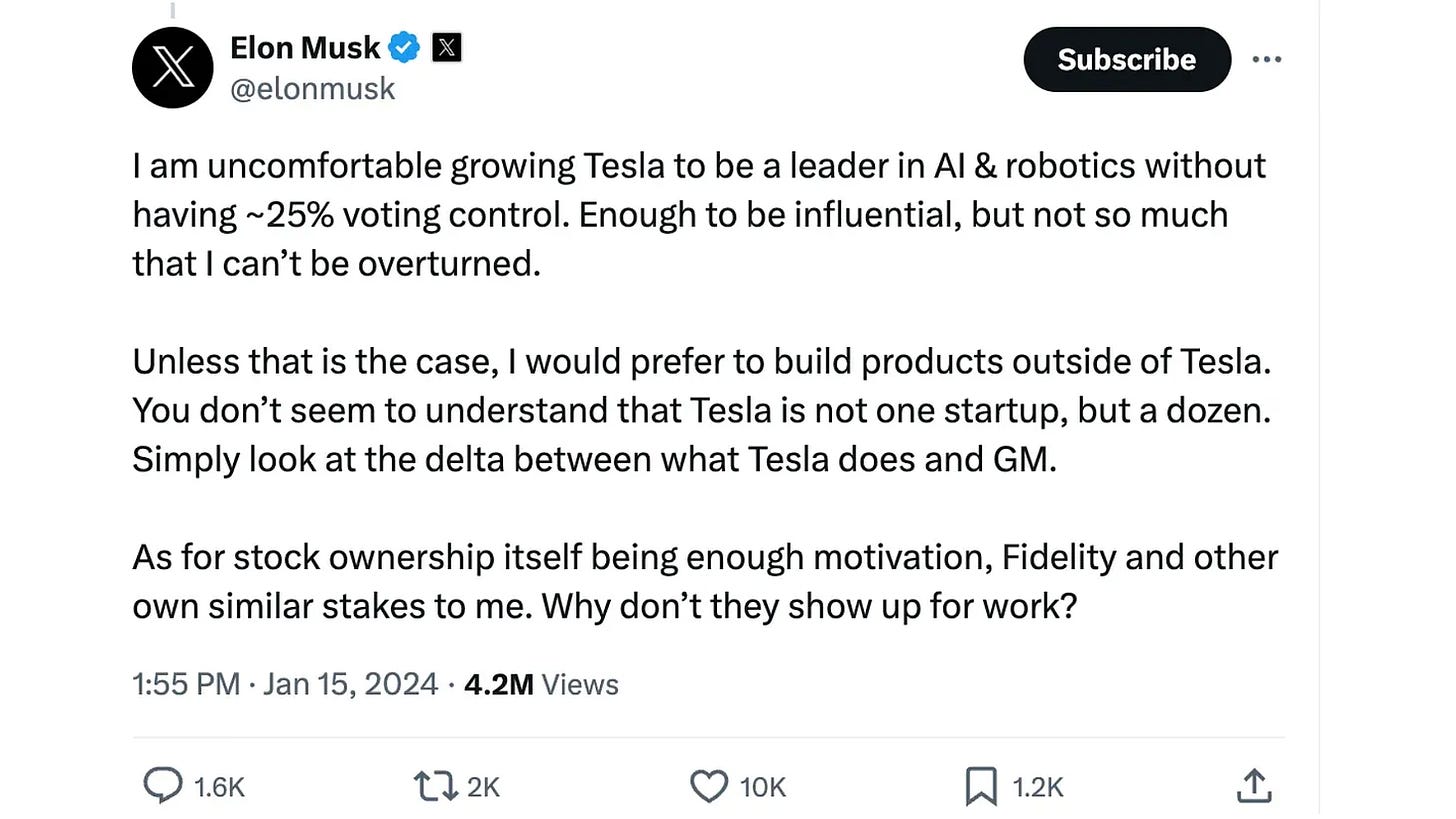Expand the repost options menu
1456x819 pixels.
coord(434,787)
